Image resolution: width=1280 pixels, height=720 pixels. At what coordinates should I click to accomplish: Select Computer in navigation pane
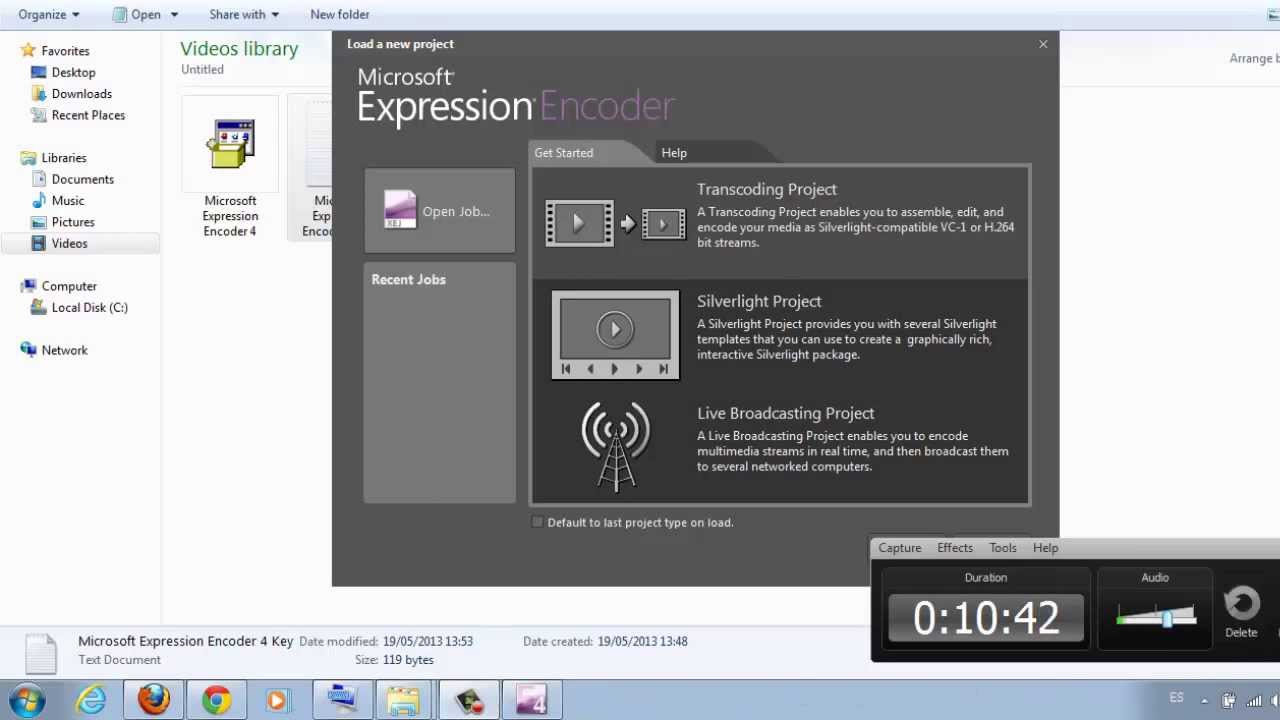[x=69, y=286]
